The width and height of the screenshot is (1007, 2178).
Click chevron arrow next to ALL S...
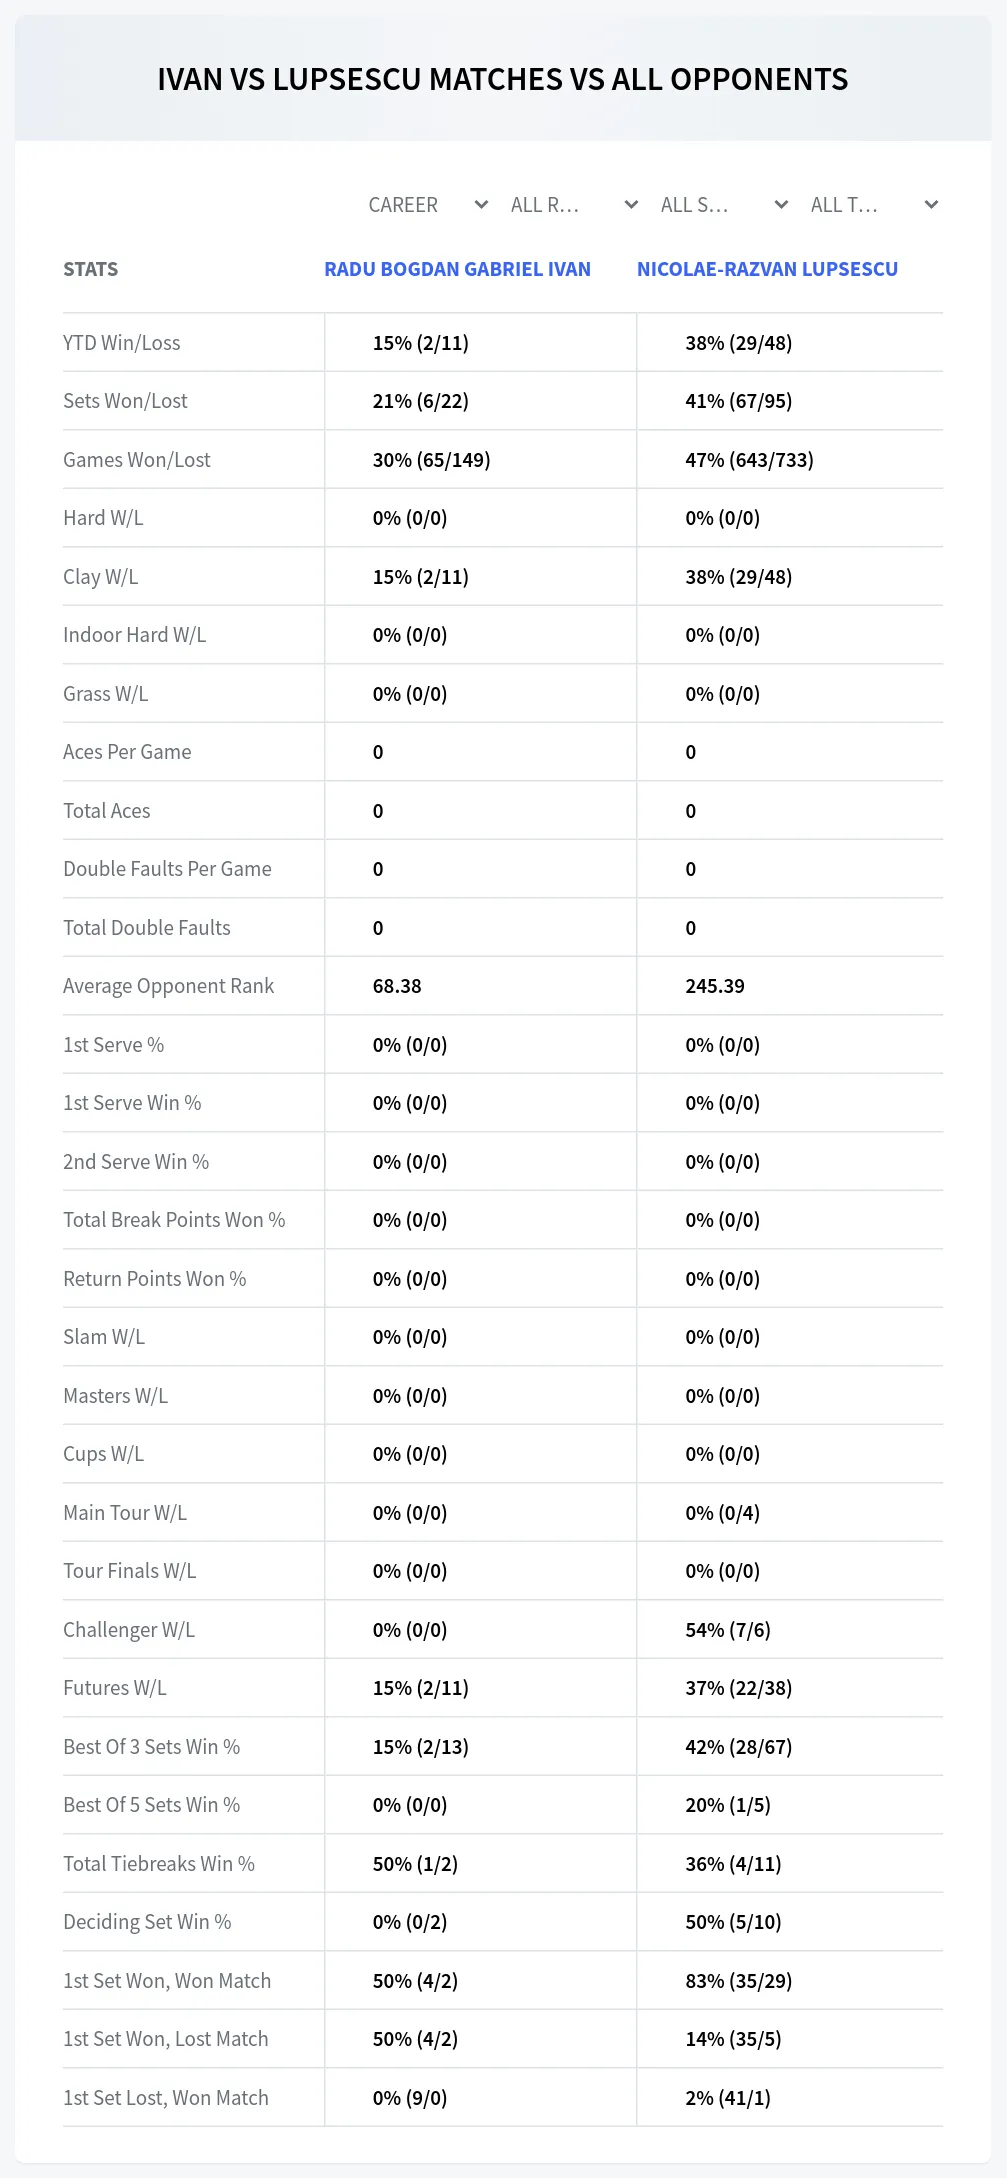(781, 205)
